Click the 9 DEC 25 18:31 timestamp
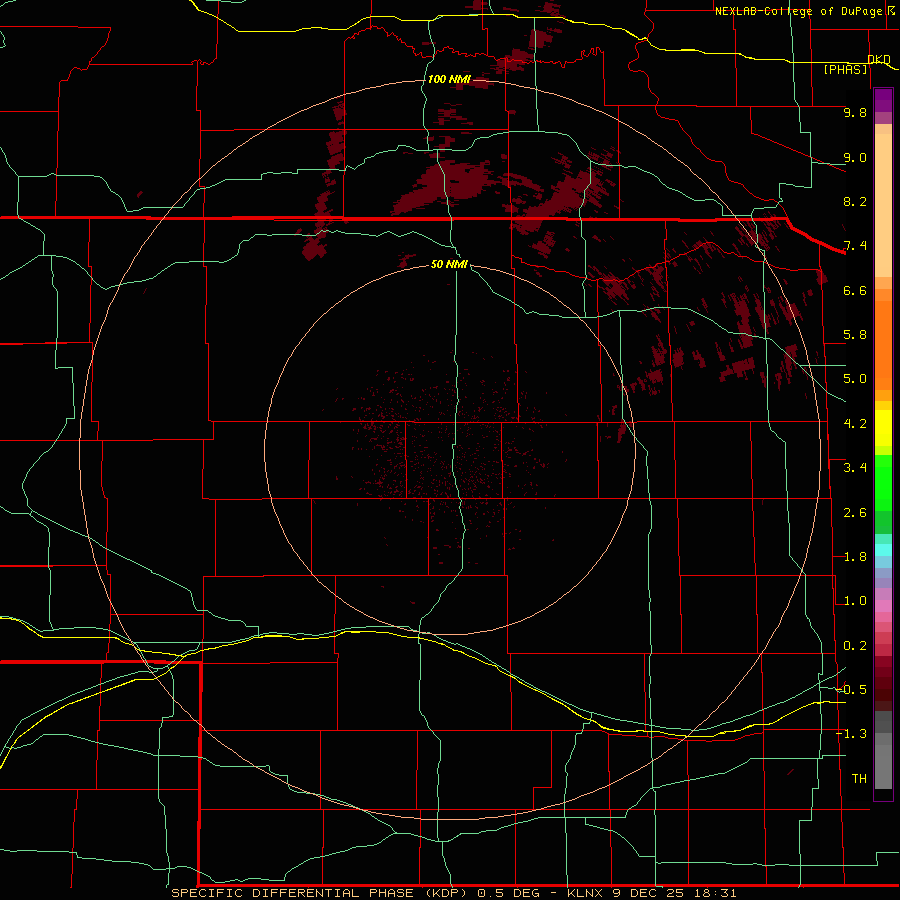The height and width of the screenshot is (900, 900). point(673,893)
